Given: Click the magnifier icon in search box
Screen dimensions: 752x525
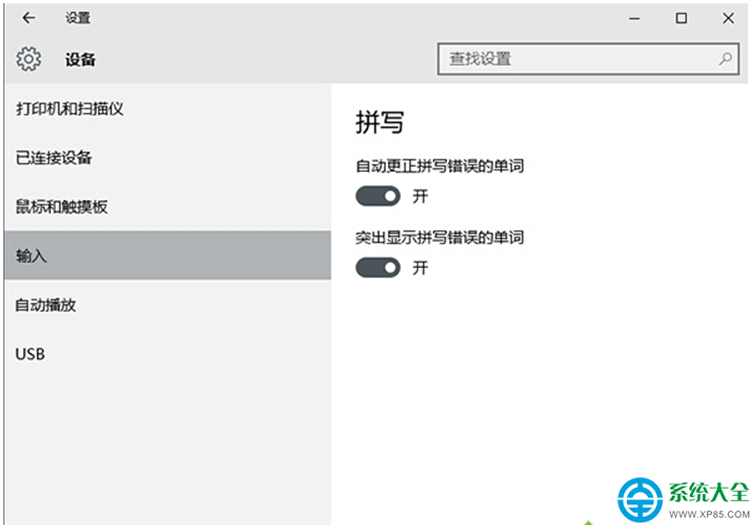Looking at the screenshot, I should pos(725,59).
